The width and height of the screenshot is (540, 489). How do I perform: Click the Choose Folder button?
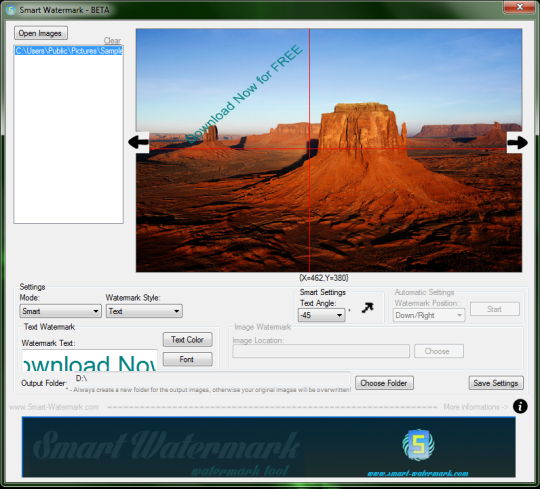coord(384,383)
